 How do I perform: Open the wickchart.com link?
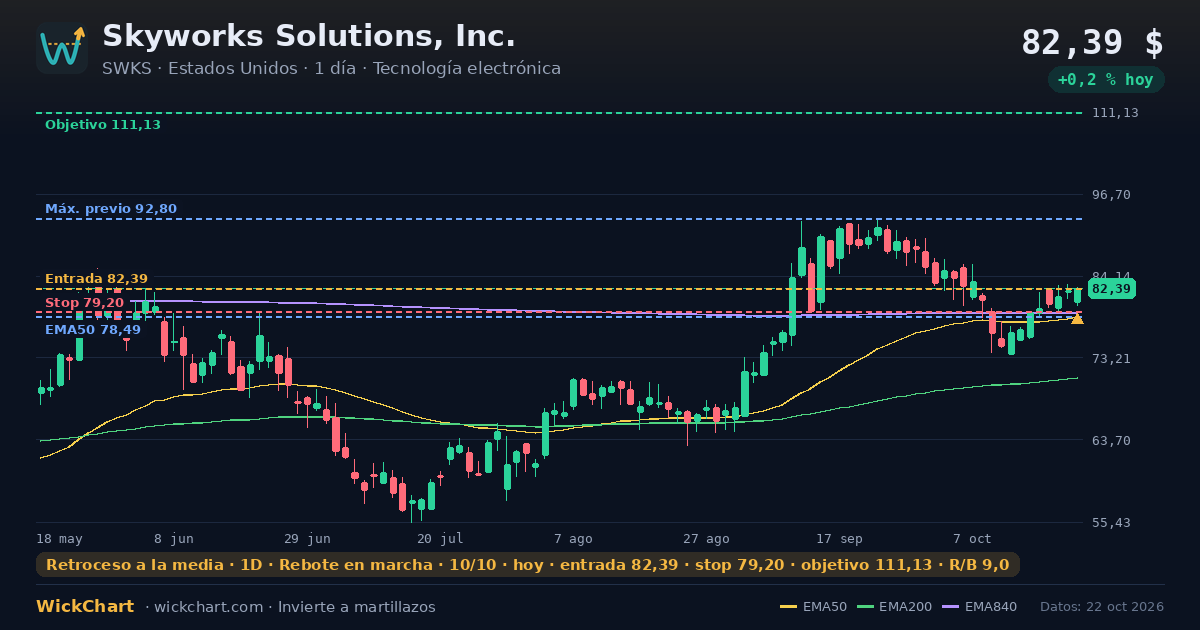click(210, 607)
